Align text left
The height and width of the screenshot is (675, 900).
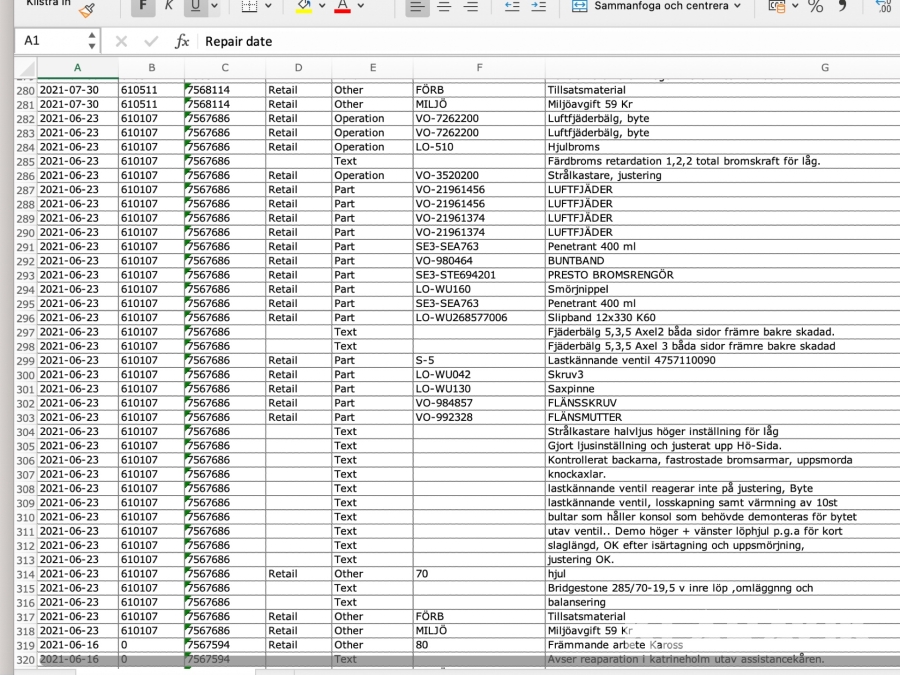click(x=418, y=7)
